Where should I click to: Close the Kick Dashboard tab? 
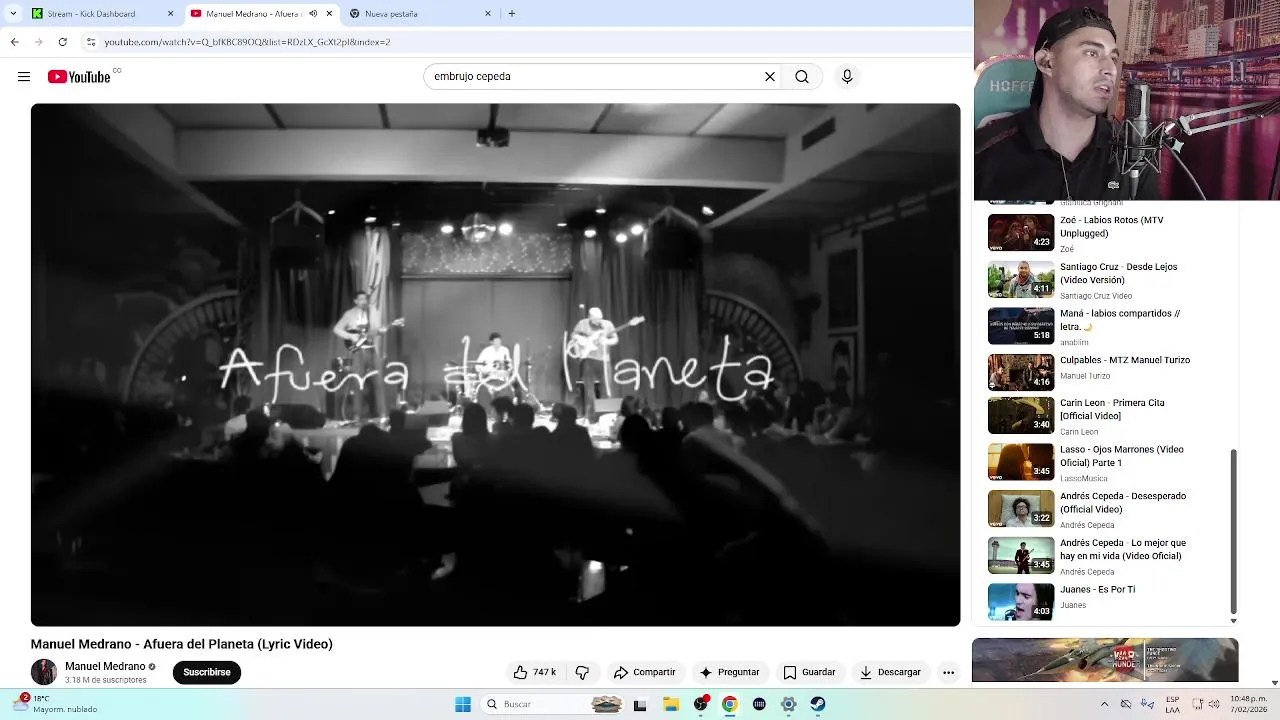point(170,14)
